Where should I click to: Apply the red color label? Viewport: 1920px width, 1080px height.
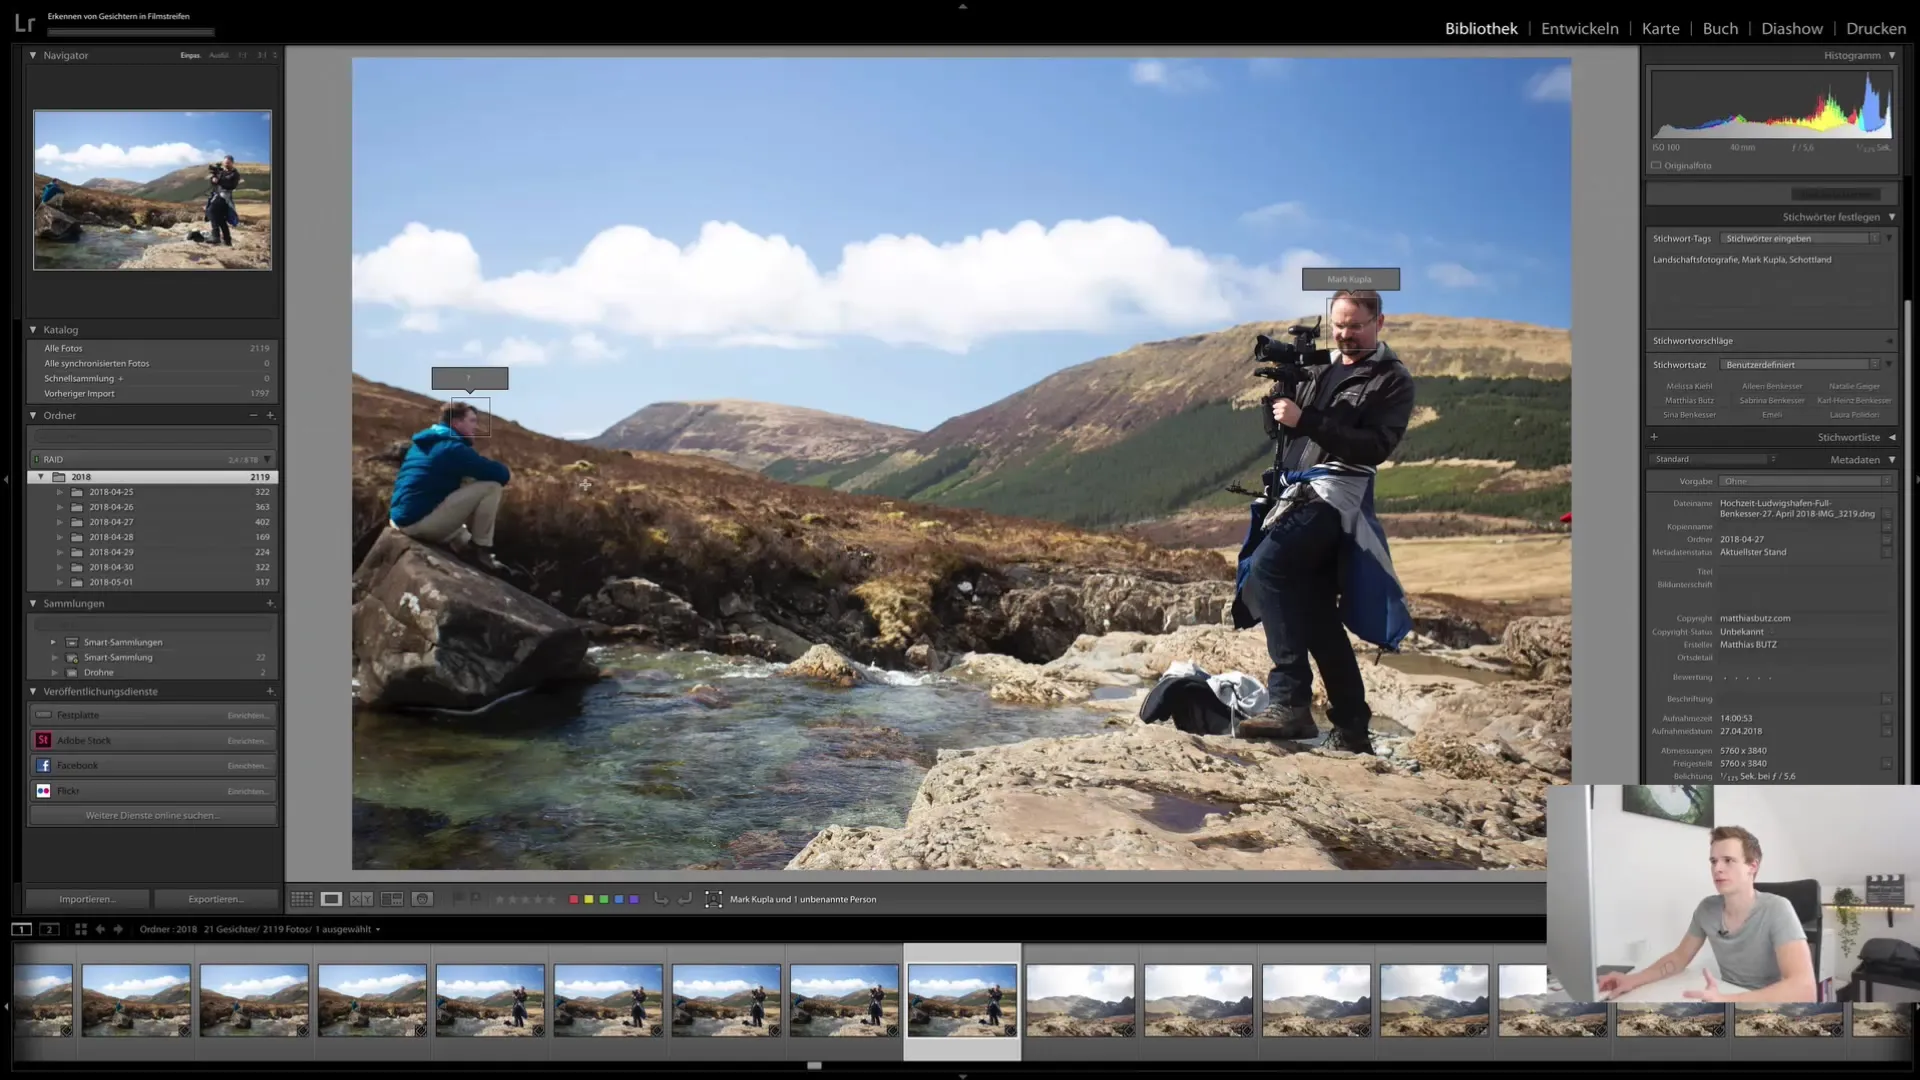tap(574, 899)
